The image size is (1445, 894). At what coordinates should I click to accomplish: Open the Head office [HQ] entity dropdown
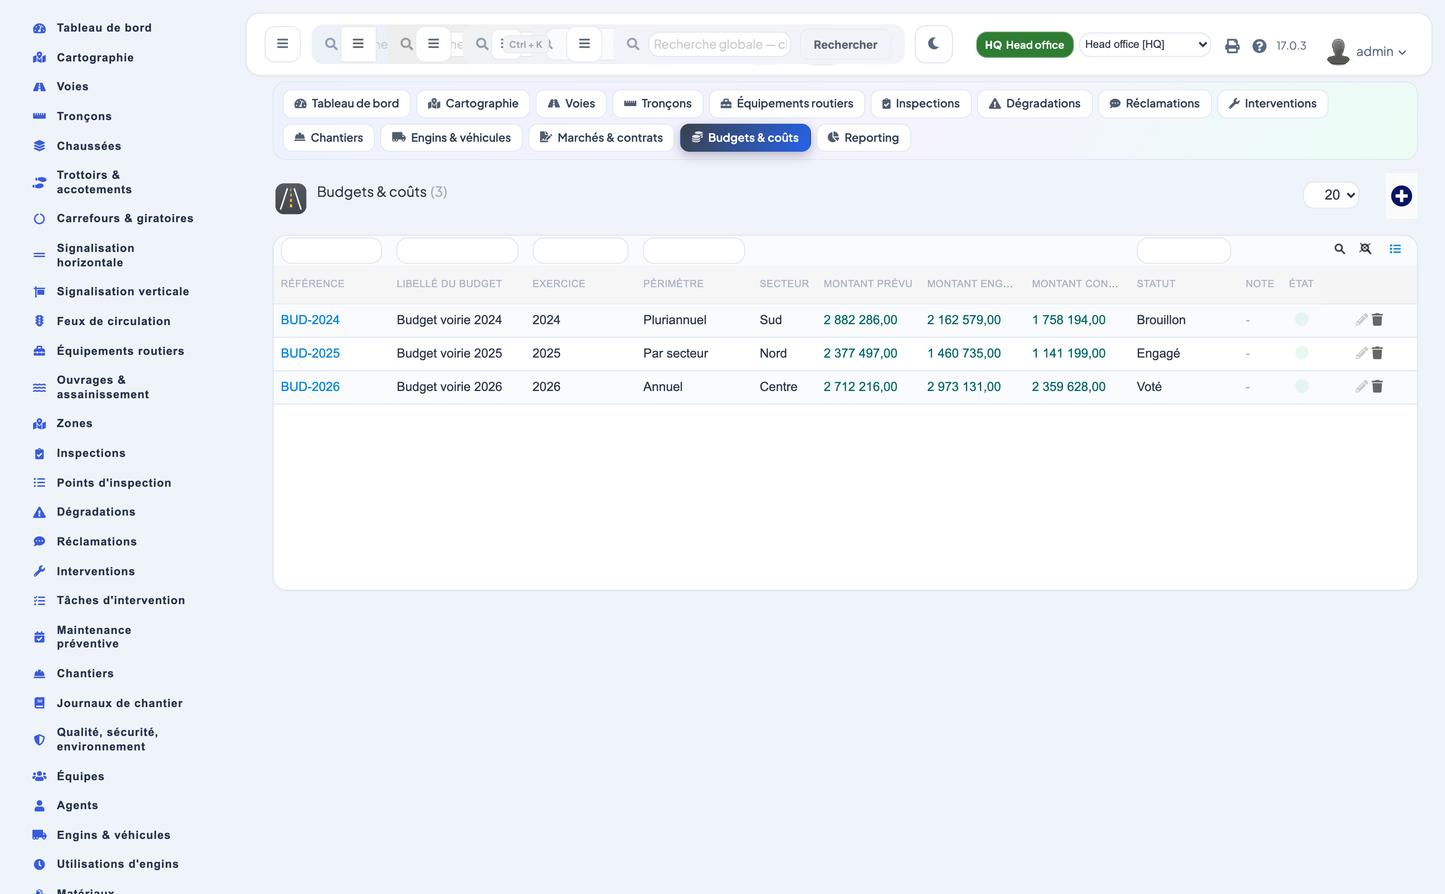tap(1146, 44)
